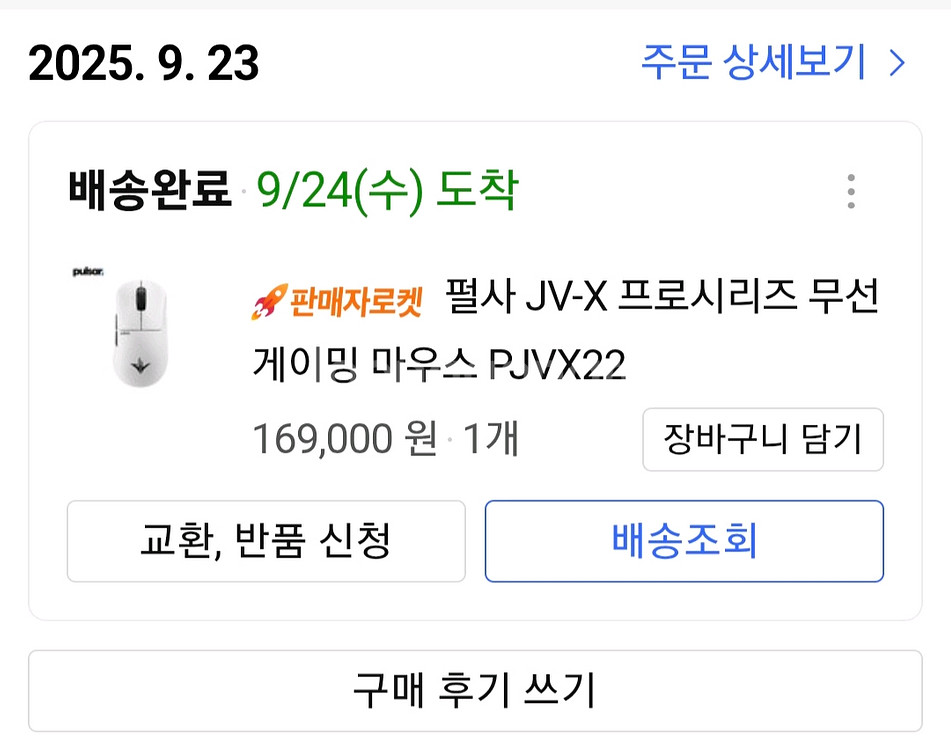Viewport: 951px width, 750px height.
Task: Open 주문 상세보기 order details link
Action: click(x=753, y=64)
